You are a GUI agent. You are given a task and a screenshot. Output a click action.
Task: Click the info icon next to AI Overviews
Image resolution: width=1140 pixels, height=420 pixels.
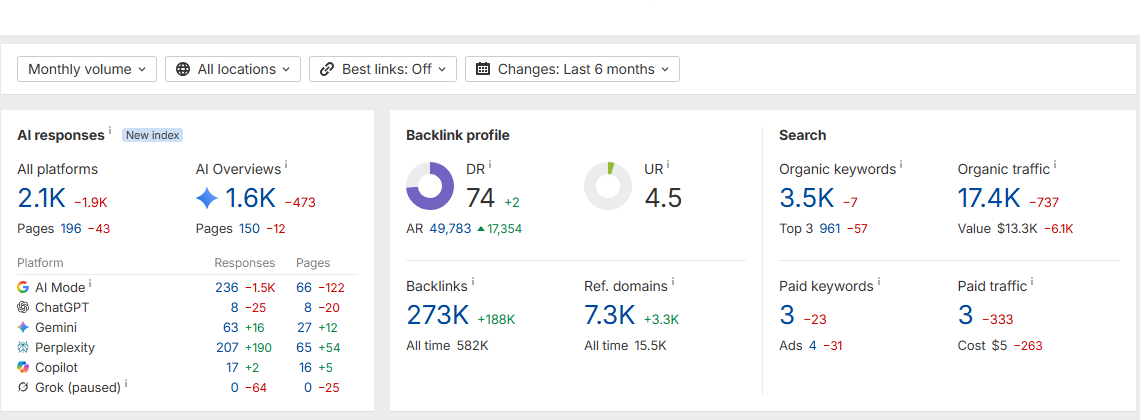pos(286,165)
